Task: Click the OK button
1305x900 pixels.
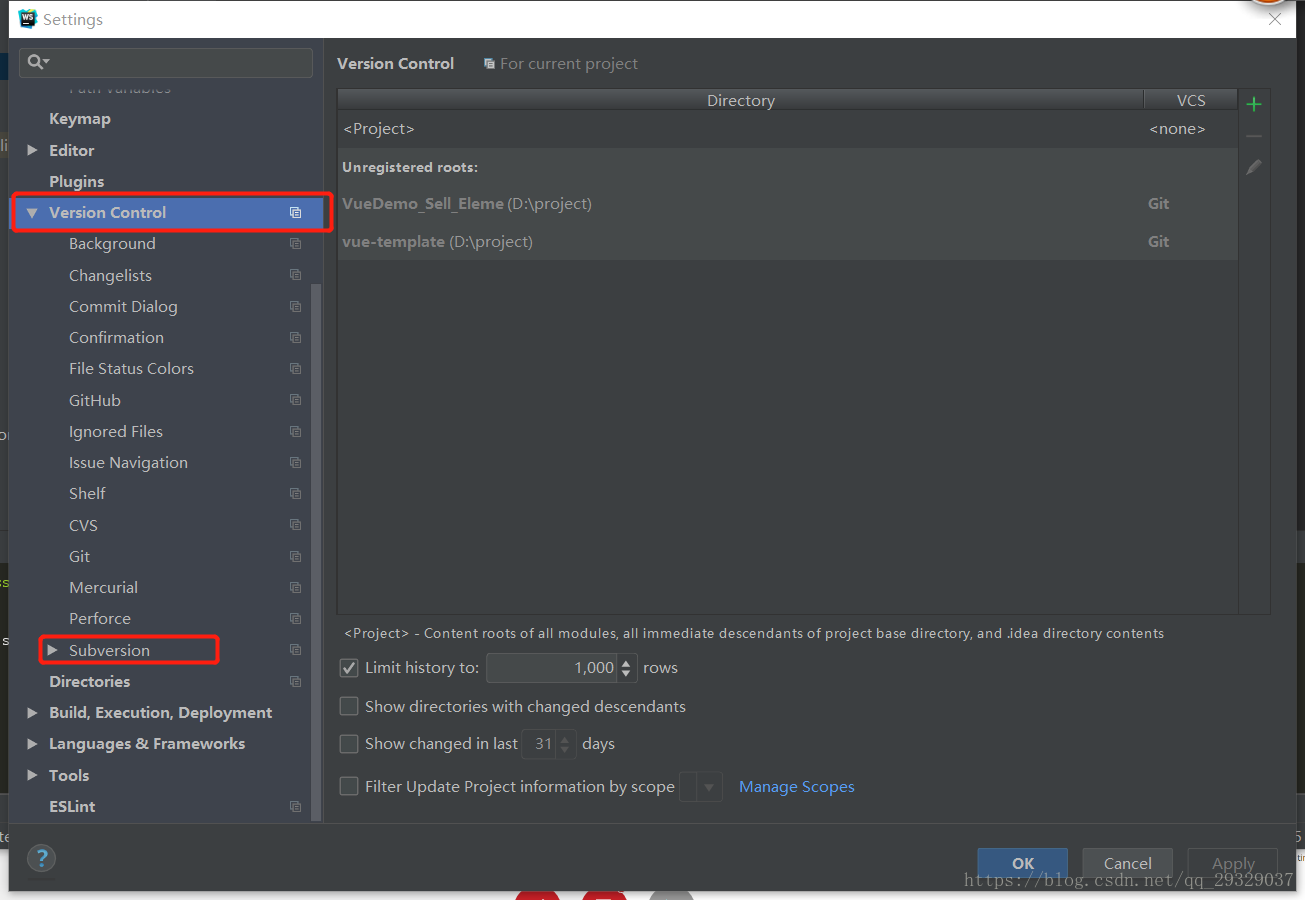Action: [1022, 863]
